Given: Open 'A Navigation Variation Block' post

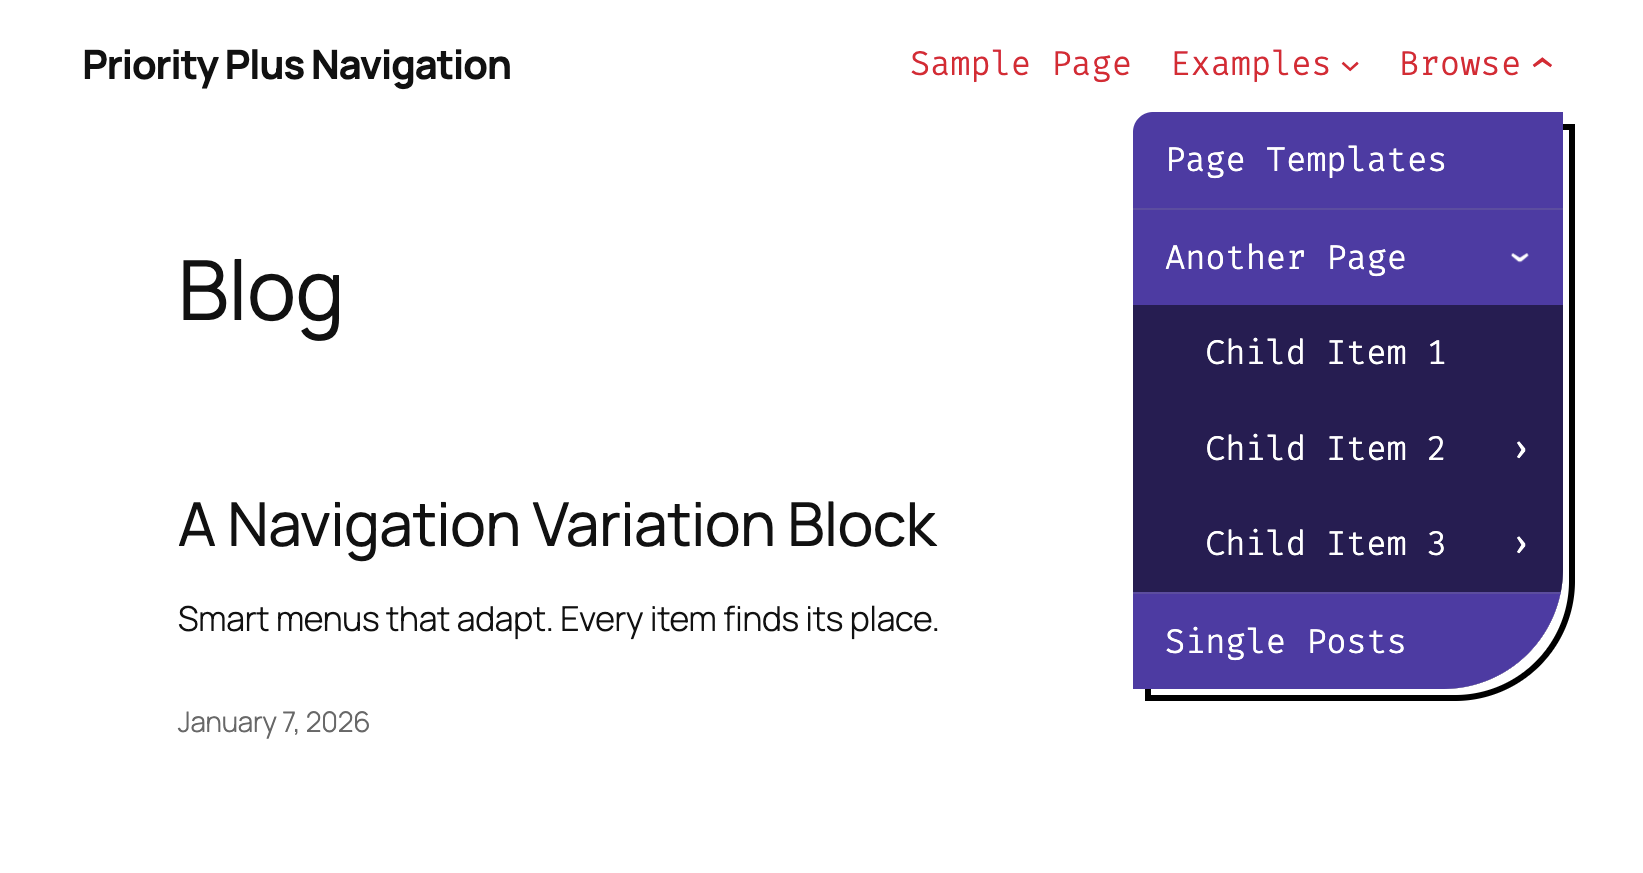Looking at the screenshot, I should (x=557, y=525).
